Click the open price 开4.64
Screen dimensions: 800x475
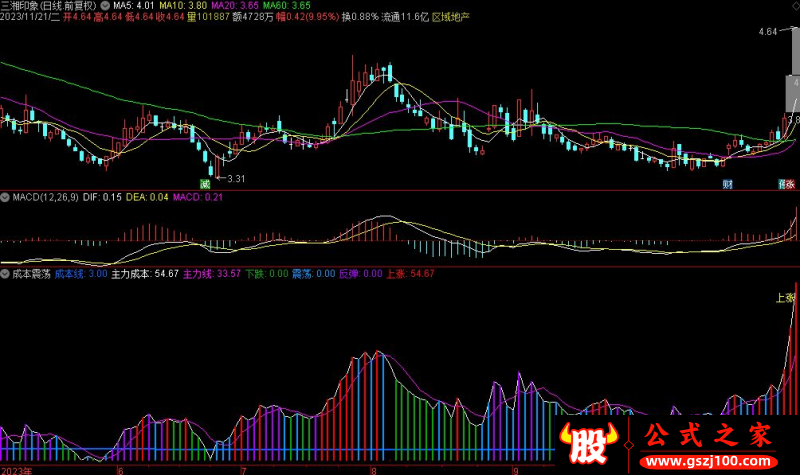point(77,17)
